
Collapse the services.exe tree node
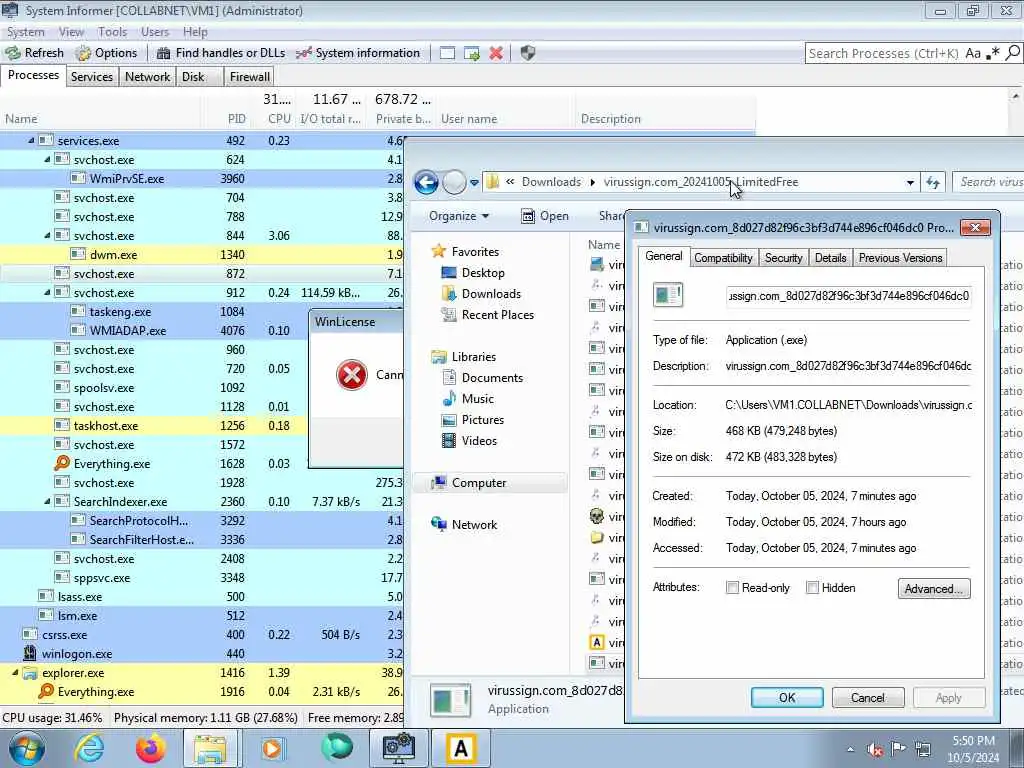31,140
